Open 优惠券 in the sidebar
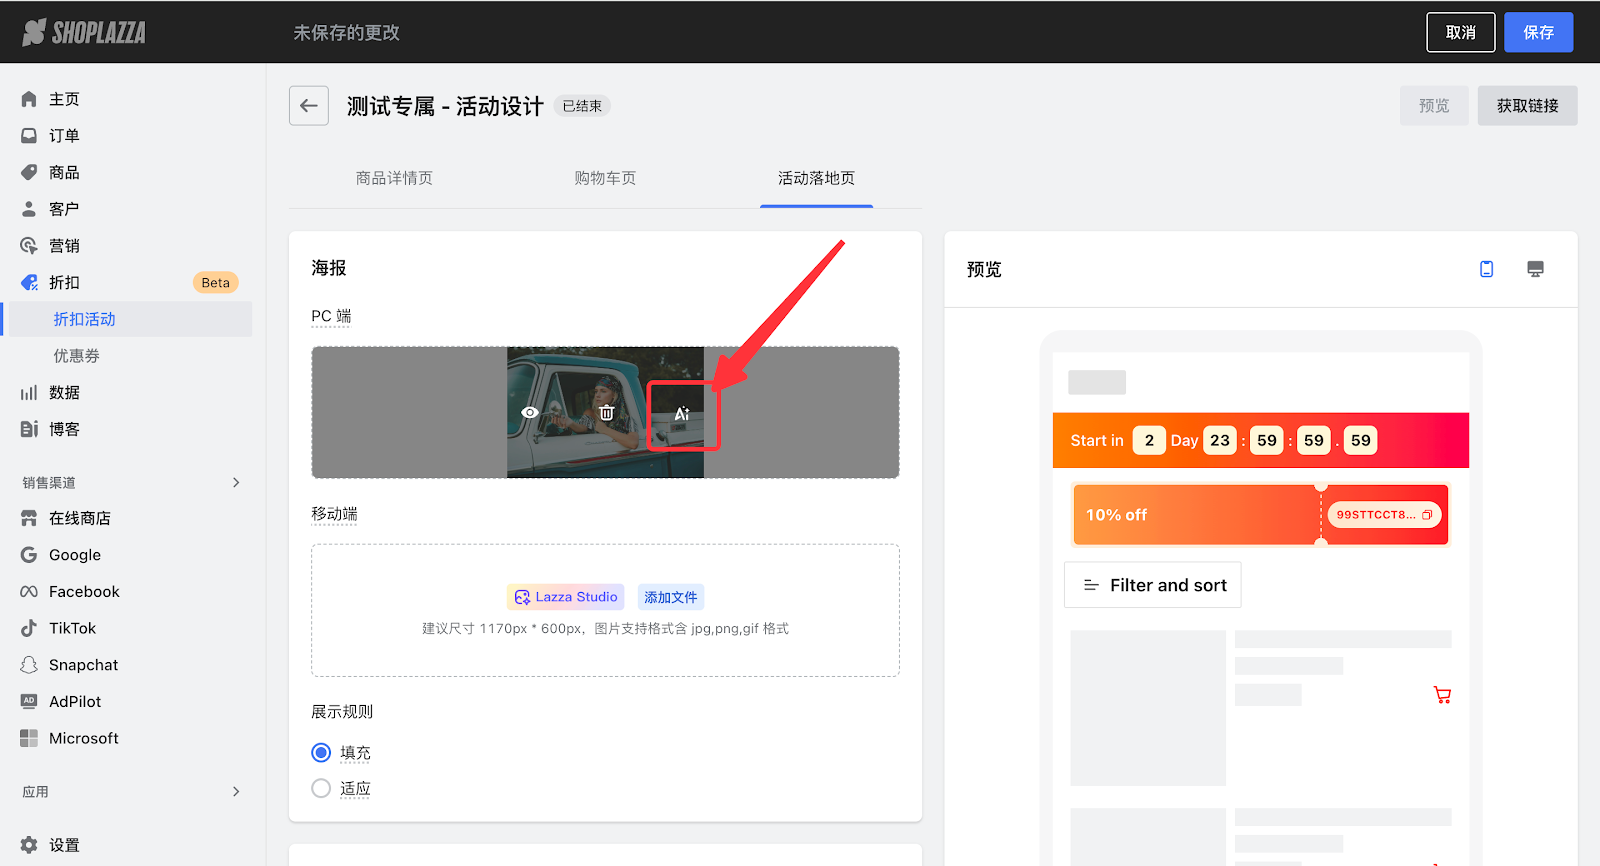This screenshot has width=1600, height=866. [x=77, y=356]
